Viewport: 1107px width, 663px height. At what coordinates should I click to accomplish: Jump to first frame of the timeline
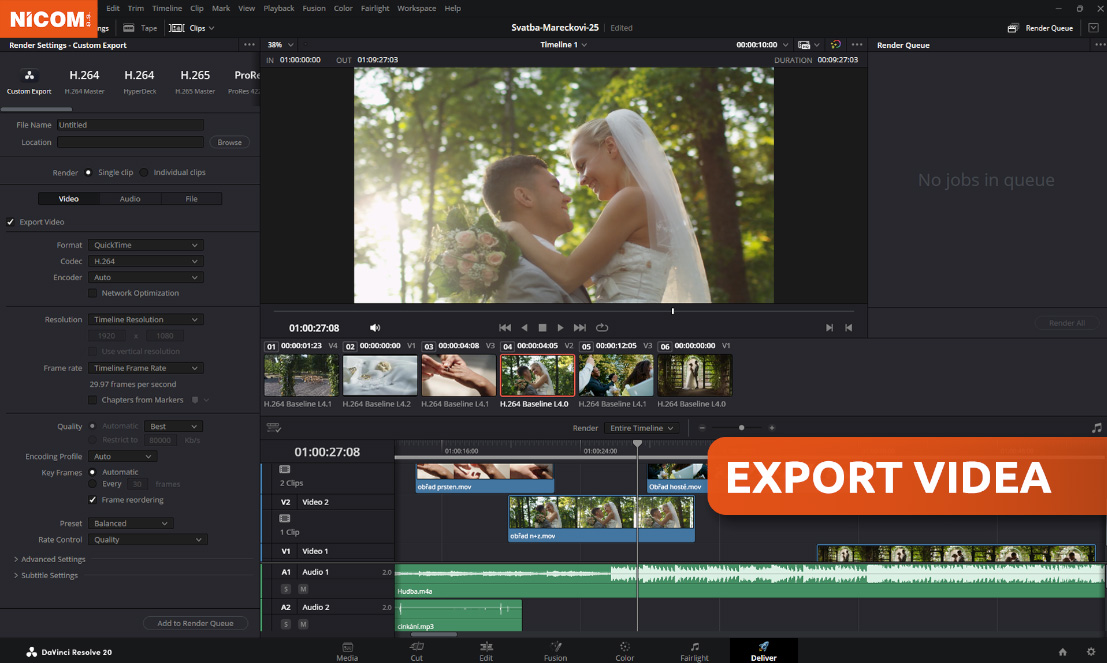[505, 328]
